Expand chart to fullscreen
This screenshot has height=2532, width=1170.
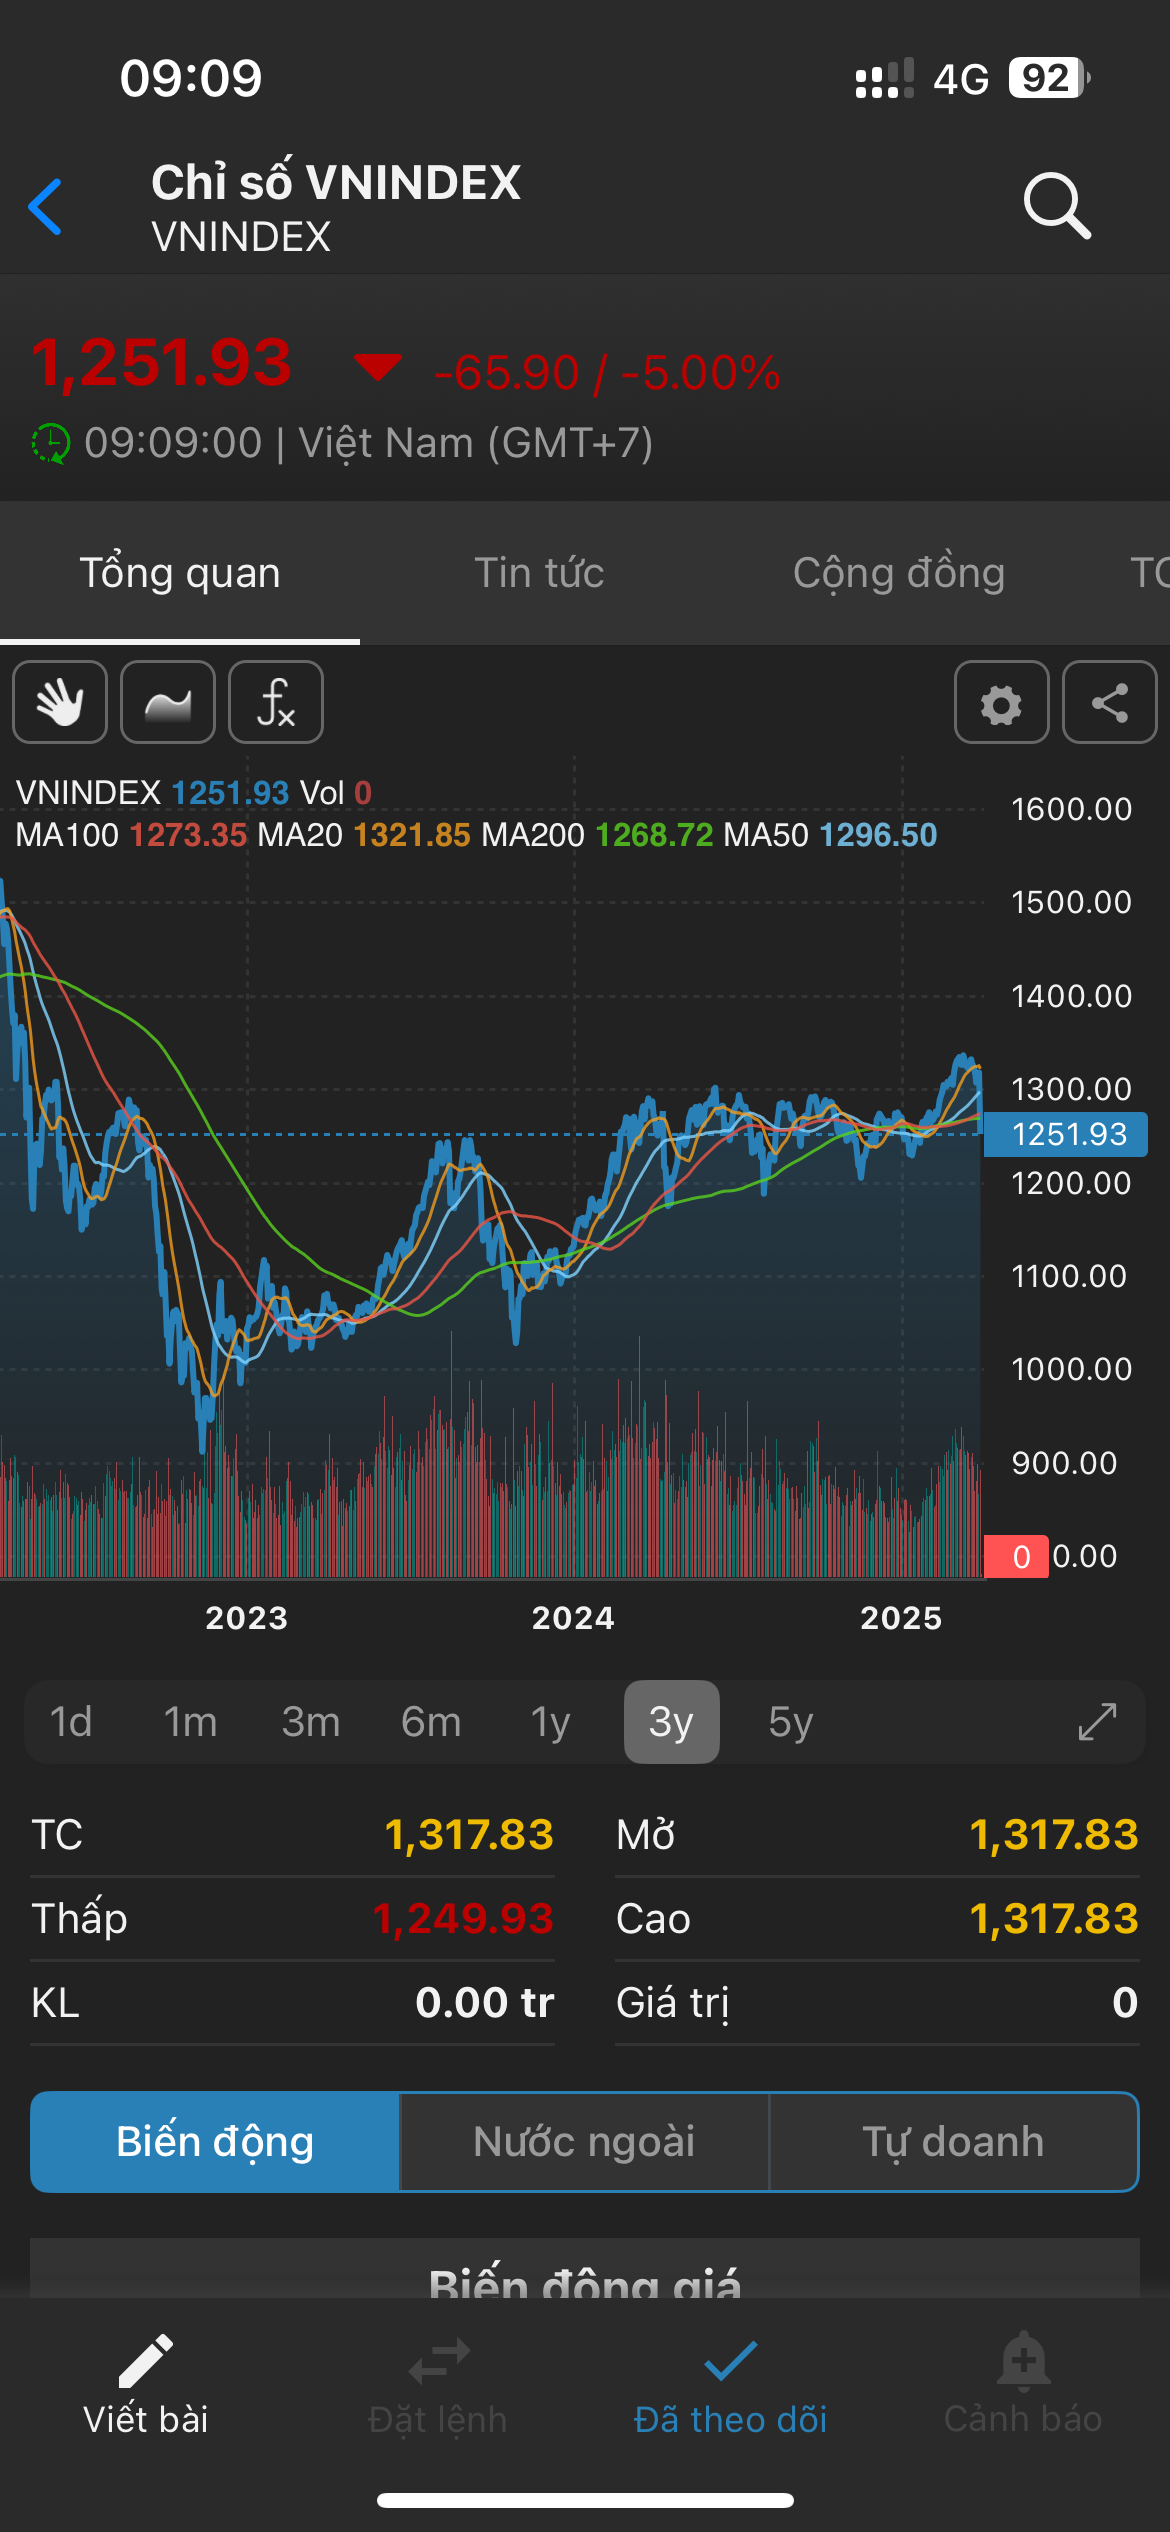click(x=1097, y=1722)
